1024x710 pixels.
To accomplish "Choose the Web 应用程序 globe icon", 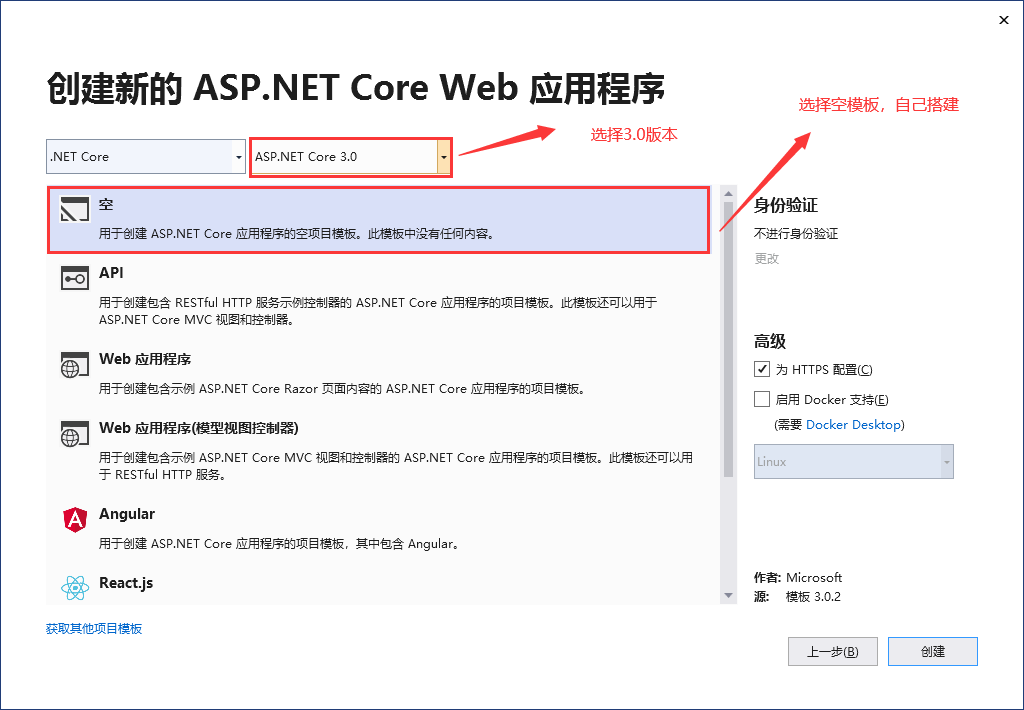I will (74, 364).
